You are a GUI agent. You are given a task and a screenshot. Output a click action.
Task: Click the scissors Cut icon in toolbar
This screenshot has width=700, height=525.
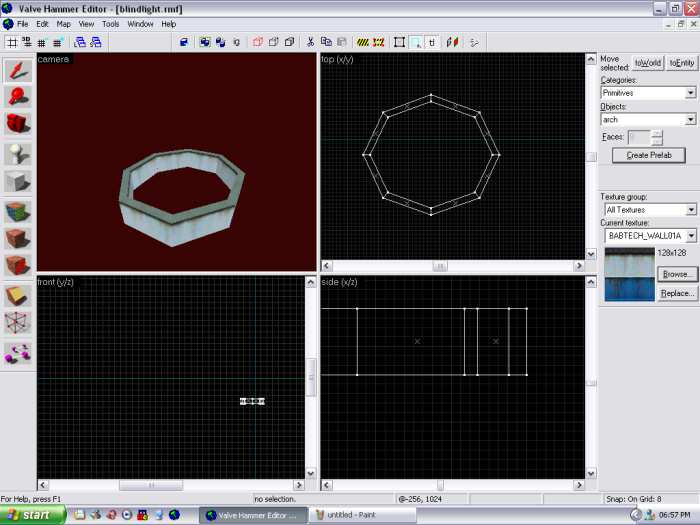(311, 42)
